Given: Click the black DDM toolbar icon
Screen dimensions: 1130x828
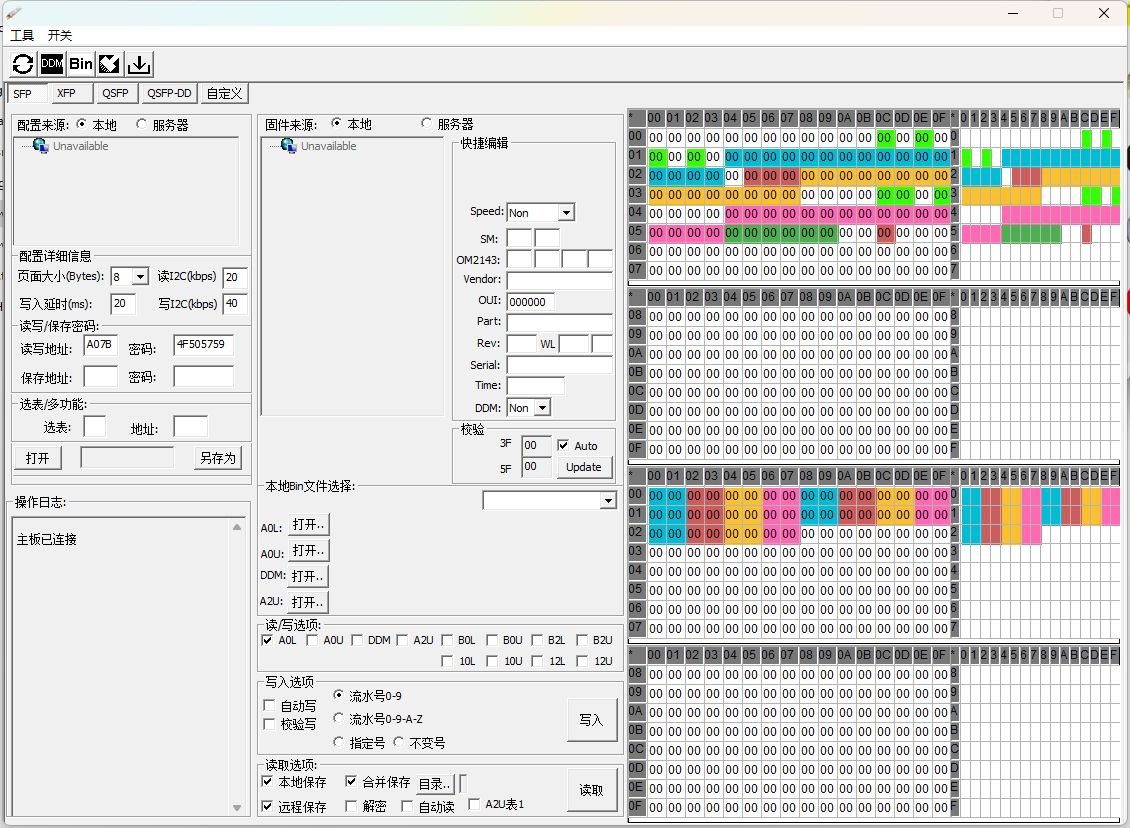Looking at the screenshot, I should [x=52, y=64].
